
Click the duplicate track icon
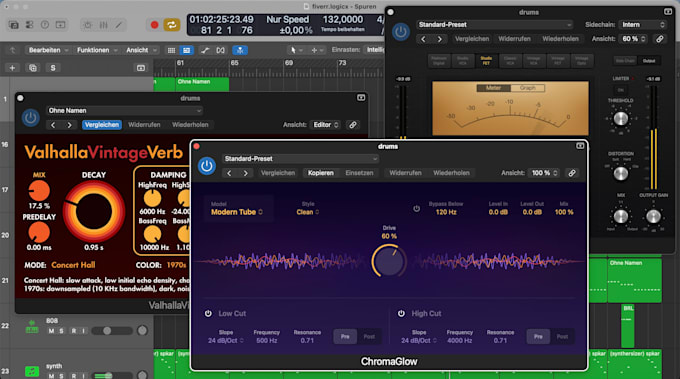point(33,68)
